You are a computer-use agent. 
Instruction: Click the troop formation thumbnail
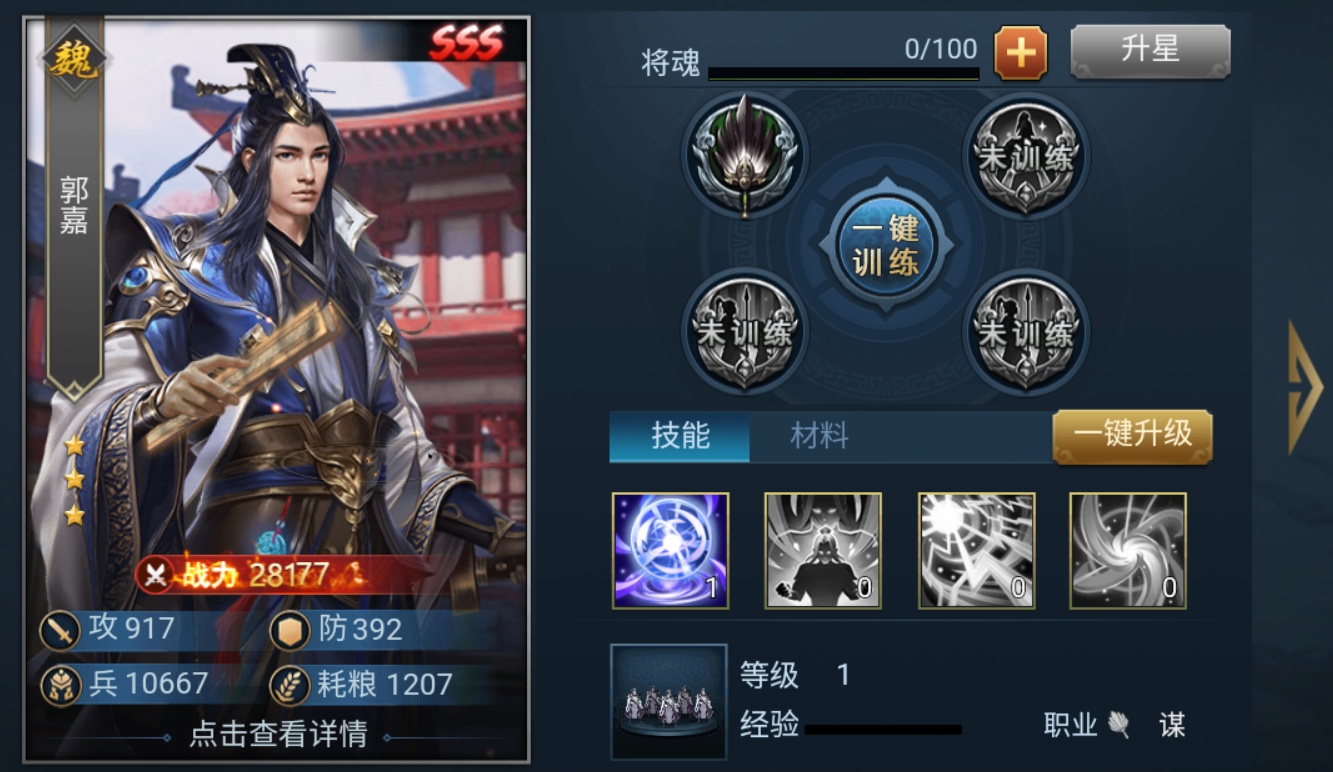[x=669, y=702]
